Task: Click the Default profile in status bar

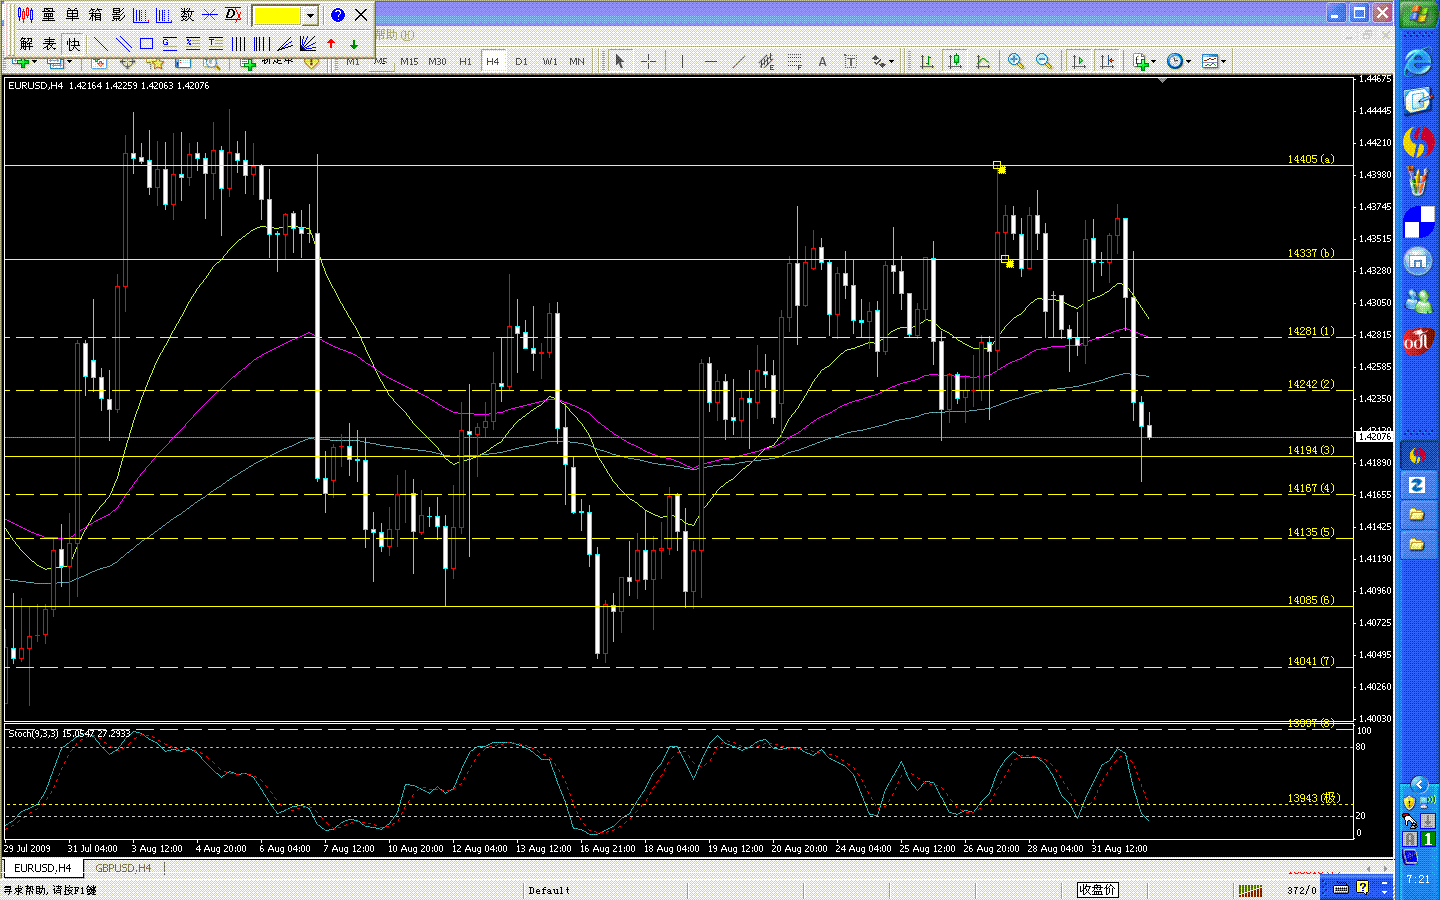Action: pyautogui.click(x=549, y=890)
